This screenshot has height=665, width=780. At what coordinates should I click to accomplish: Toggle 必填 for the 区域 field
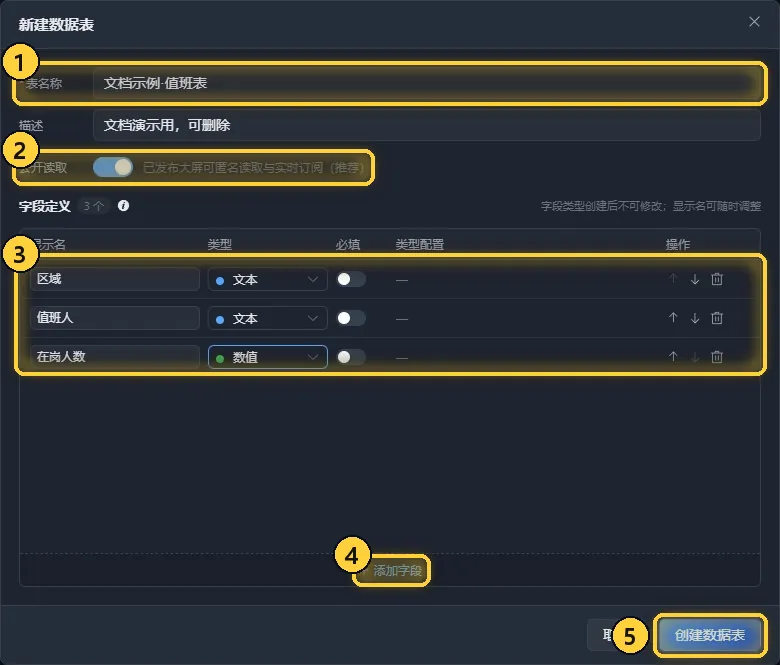(x=351, y=279)
